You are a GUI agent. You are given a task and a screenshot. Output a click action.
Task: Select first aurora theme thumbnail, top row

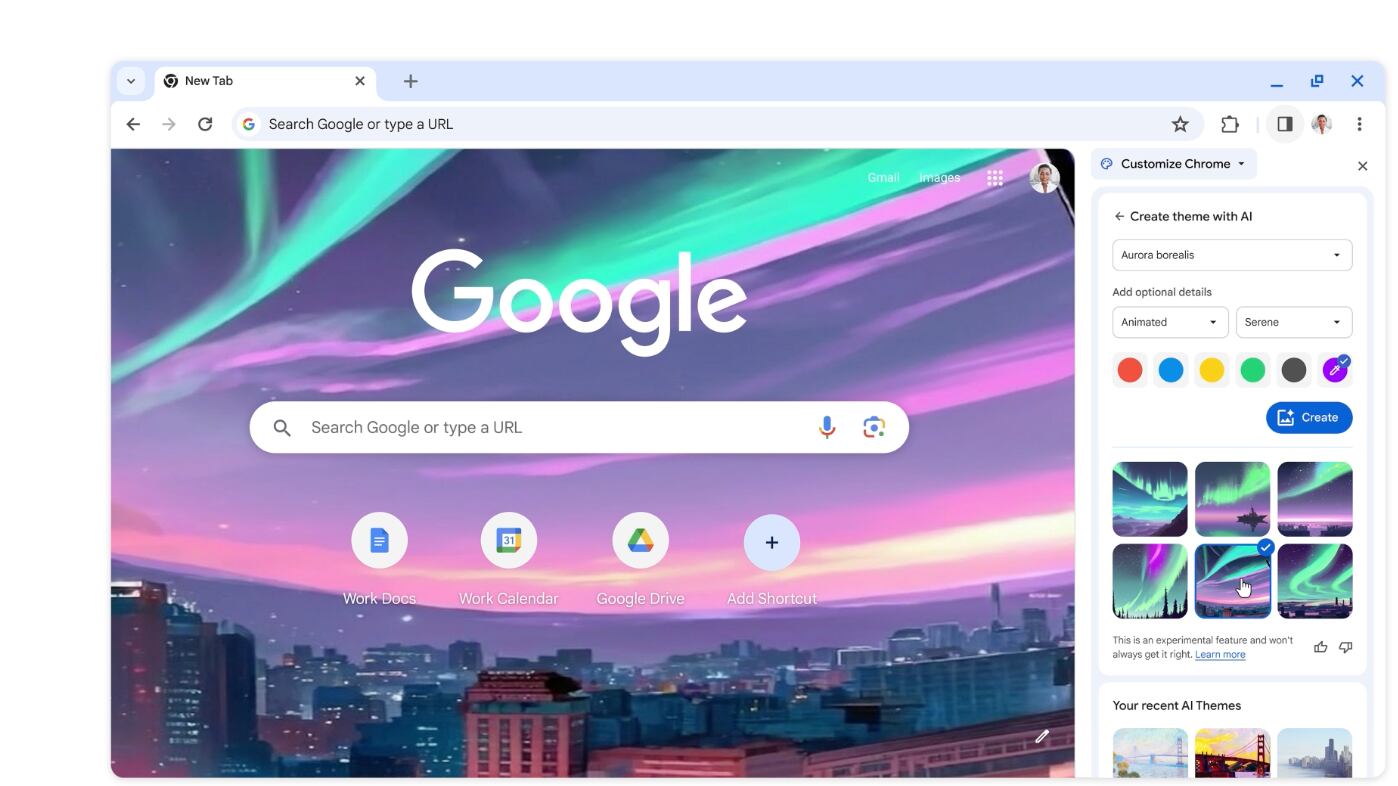(x=1150, y=499)
